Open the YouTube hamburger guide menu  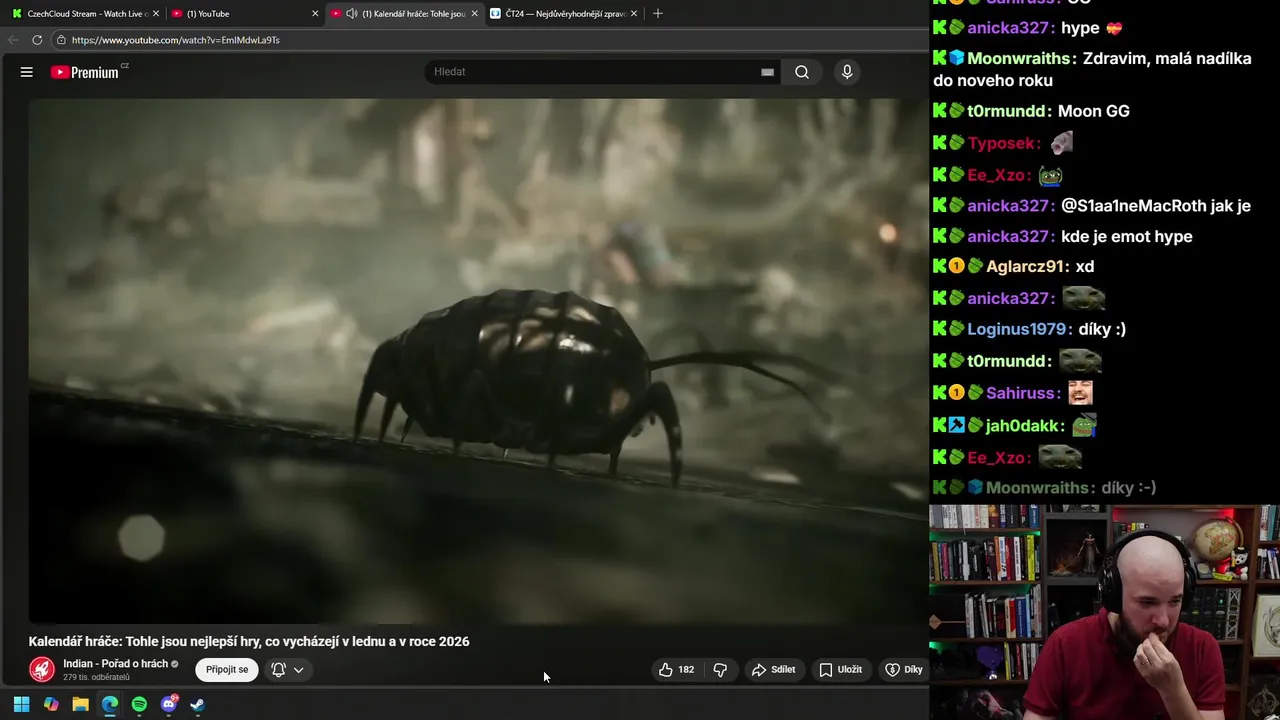(27, 72)
